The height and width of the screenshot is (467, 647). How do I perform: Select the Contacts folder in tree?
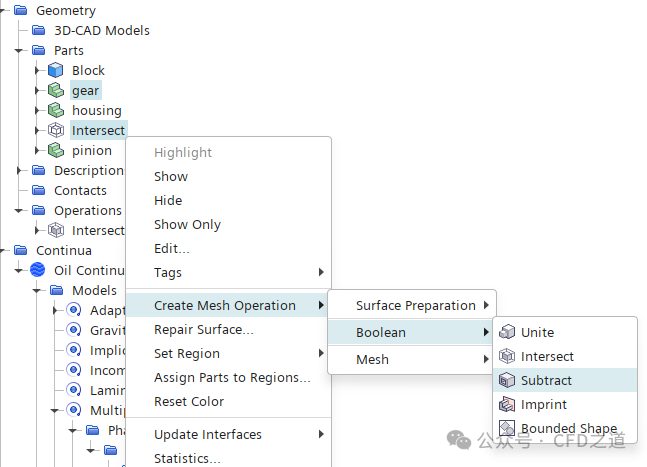click(x=80, y=190)
